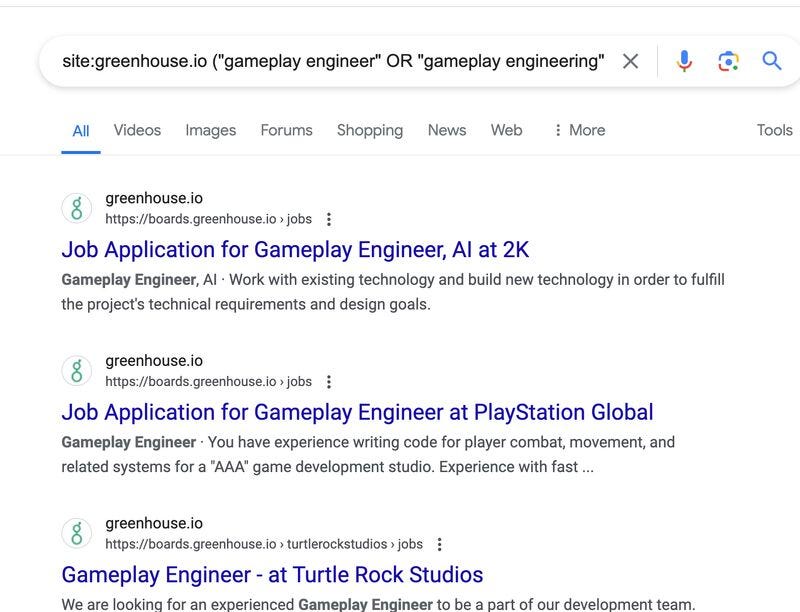Start voice search with the microphone icon
The height and width of the screenshot is (612, 800).
point(684,61)
